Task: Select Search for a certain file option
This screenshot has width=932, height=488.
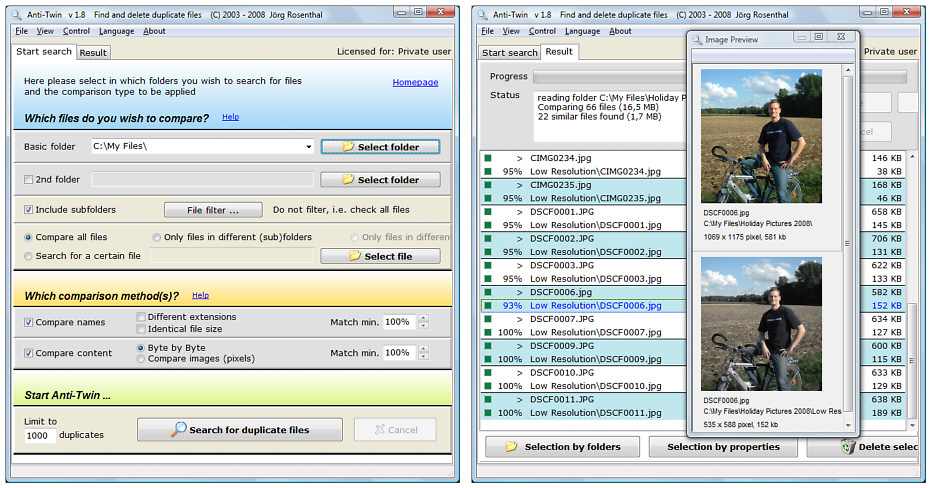Action: point(28,256)
